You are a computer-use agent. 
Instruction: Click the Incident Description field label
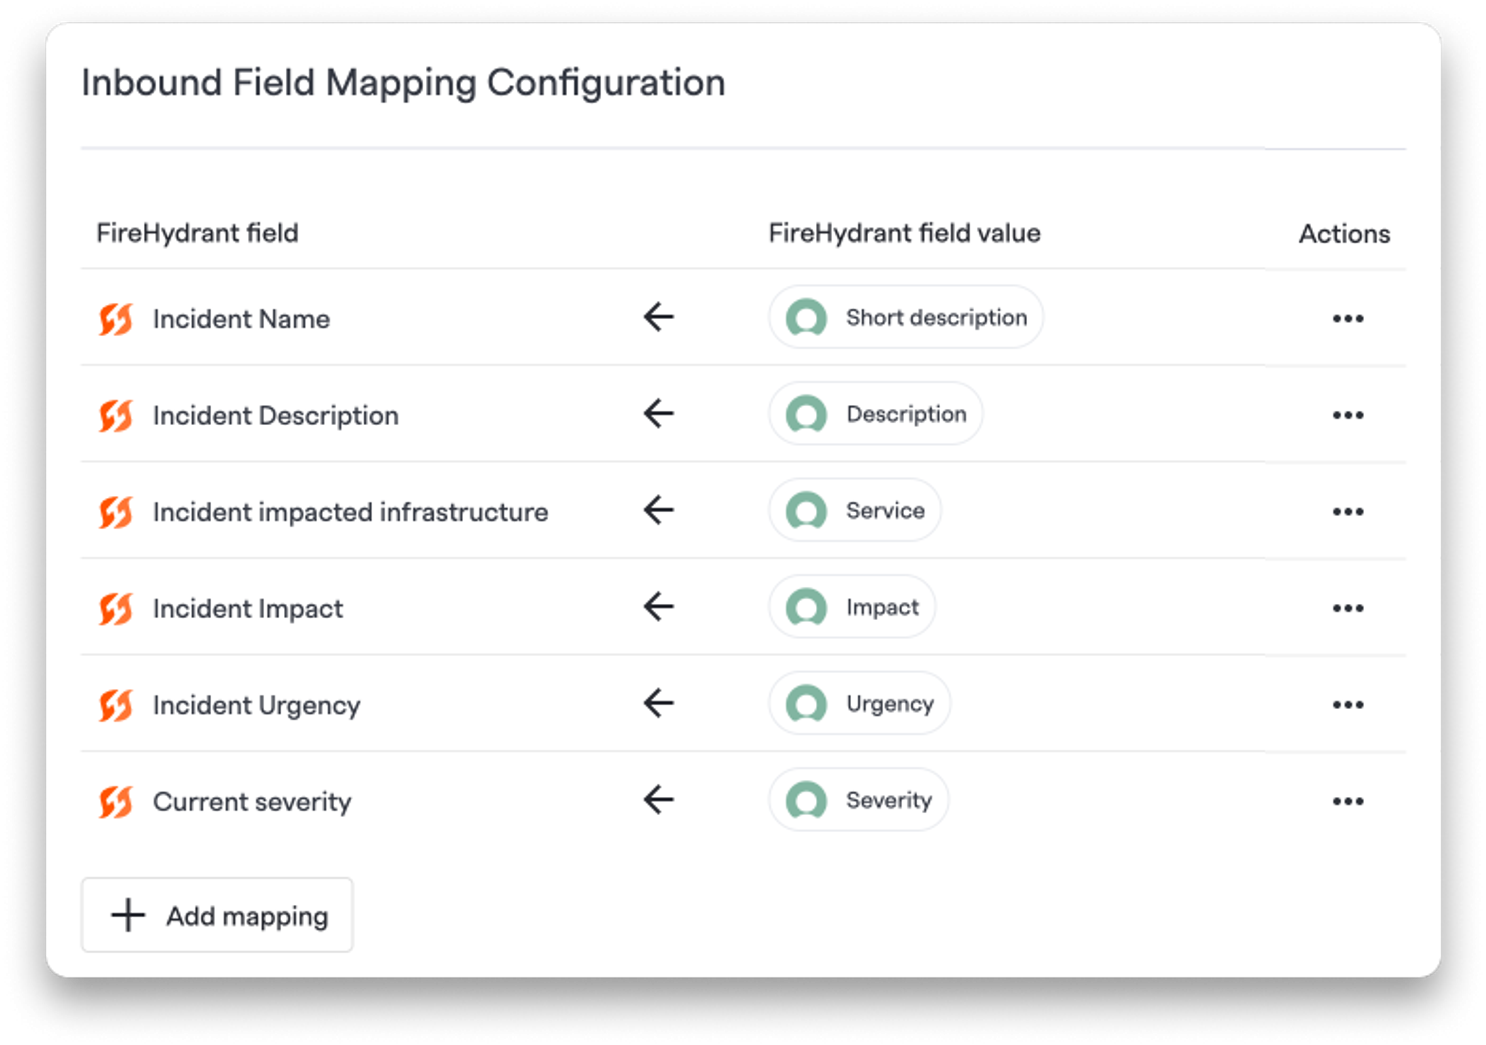276,416
